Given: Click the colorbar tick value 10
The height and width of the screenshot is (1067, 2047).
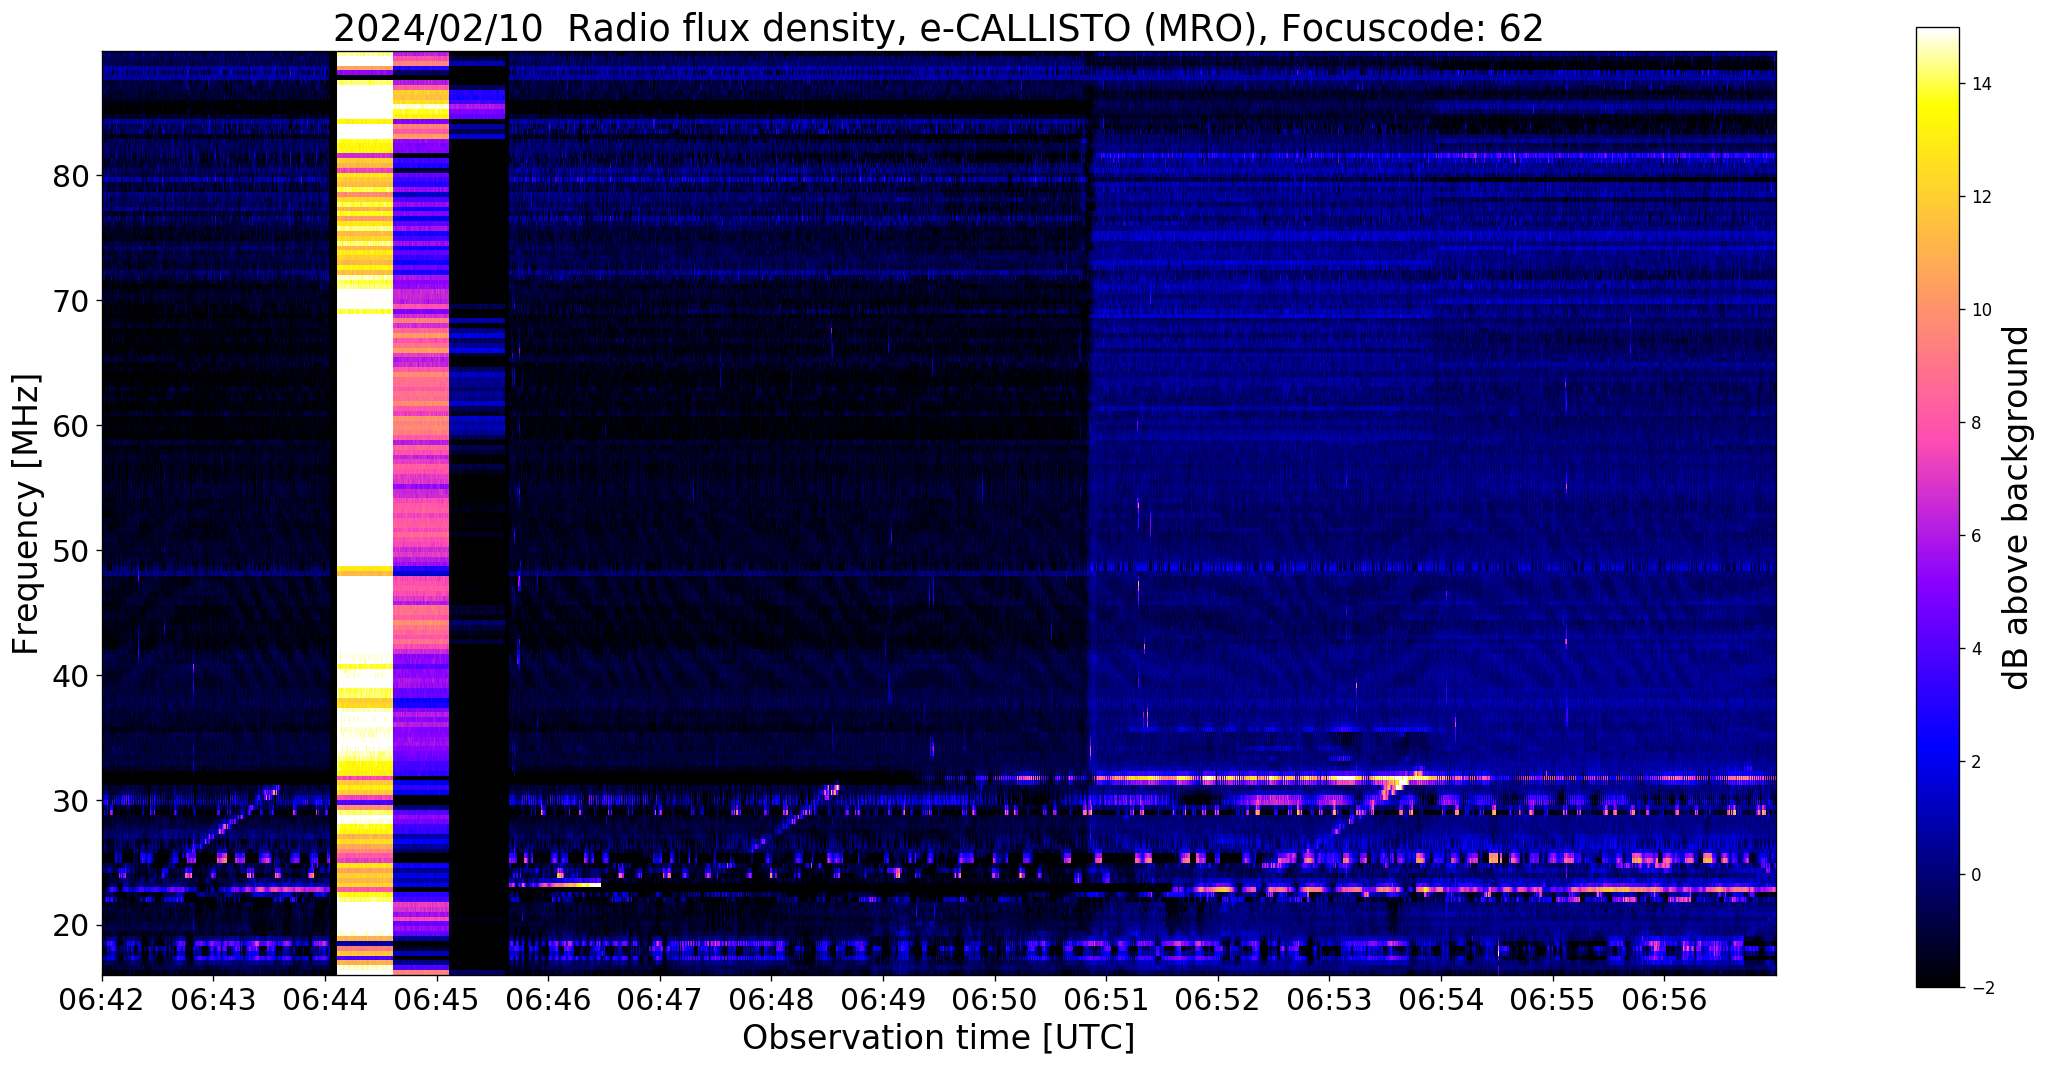Looking at the screenshot, I should 1979,310.
